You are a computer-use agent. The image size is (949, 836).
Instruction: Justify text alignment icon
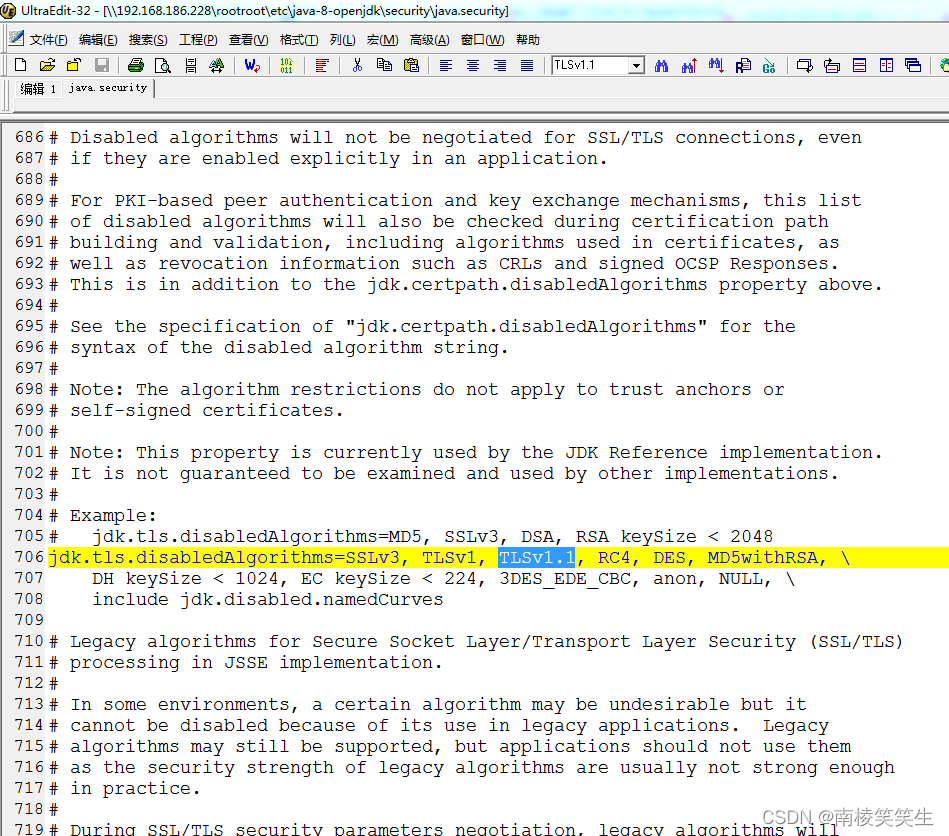527,65
